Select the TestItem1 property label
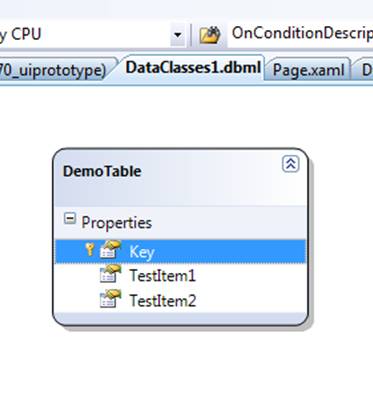 tap(162, 276)
